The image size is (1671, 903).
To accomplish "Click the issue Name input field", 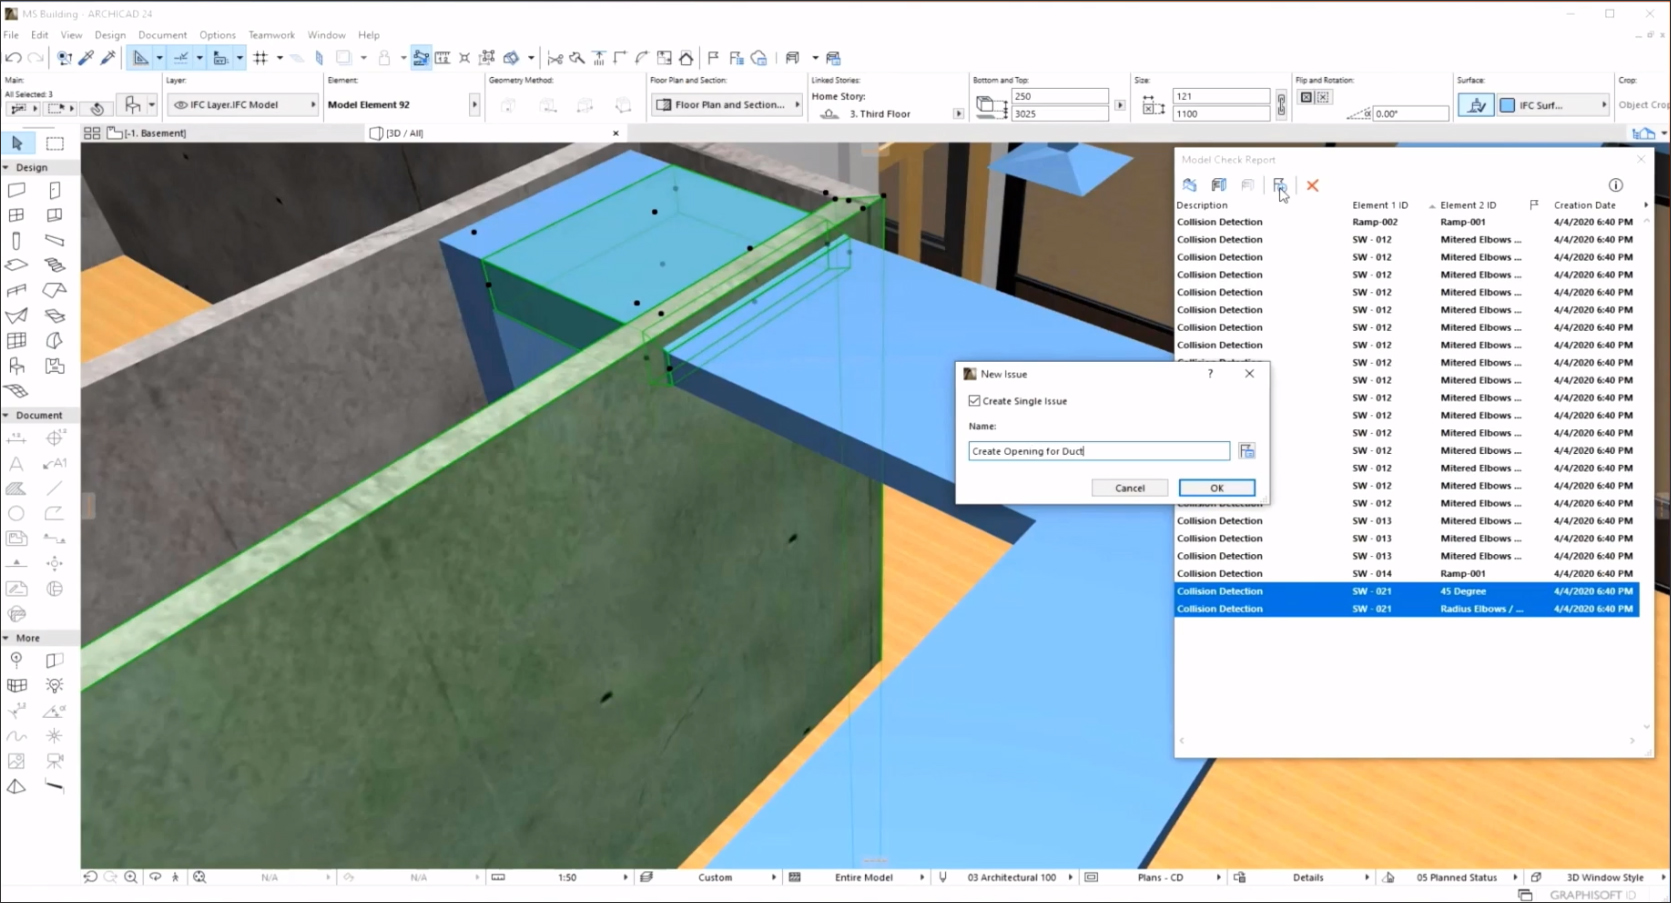I will tap(1099, 451).
